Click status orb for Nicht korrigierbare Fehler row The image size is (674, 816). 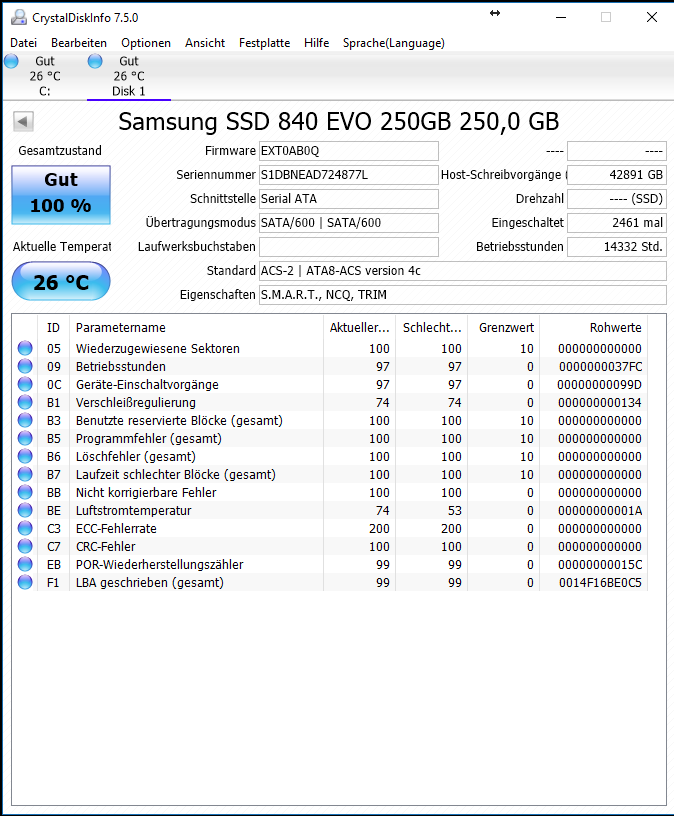click(24, 492)
